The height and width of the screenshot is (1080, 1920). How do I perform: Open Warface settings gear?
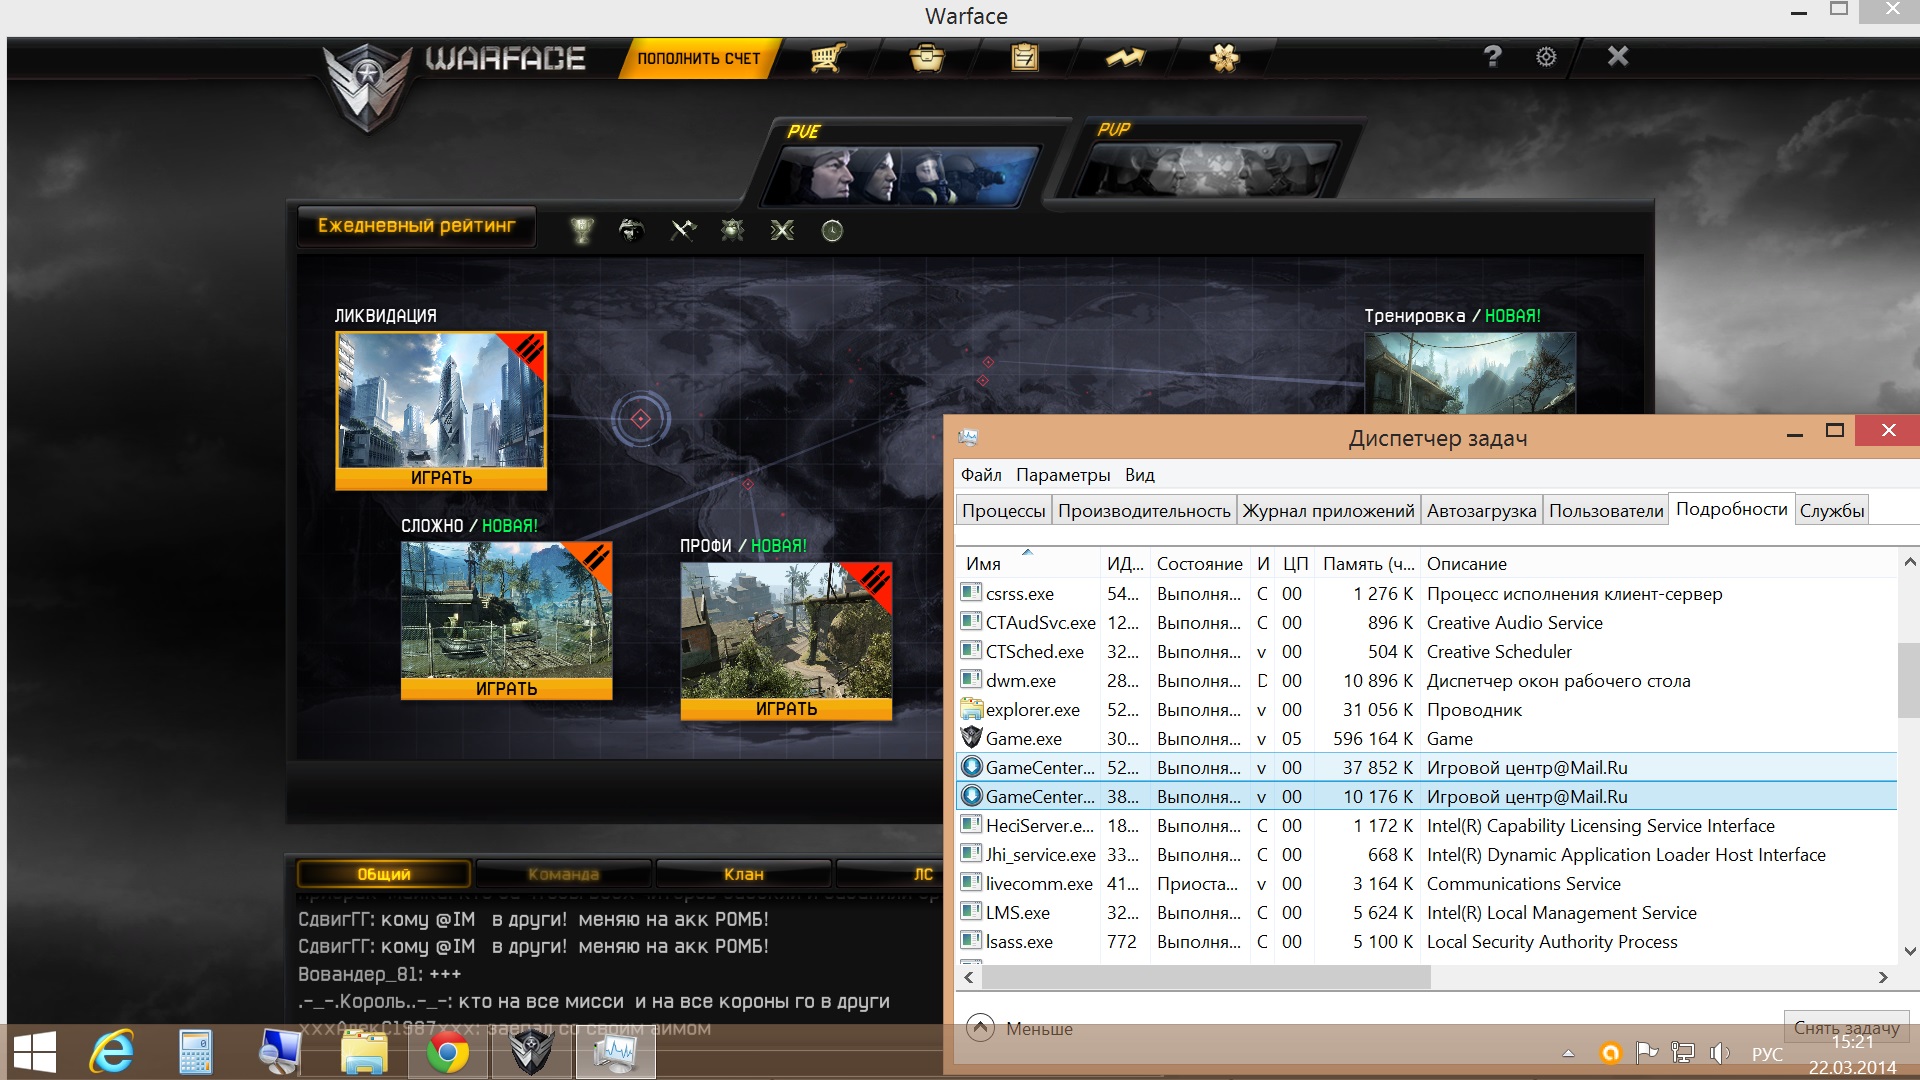point(1546,57)
